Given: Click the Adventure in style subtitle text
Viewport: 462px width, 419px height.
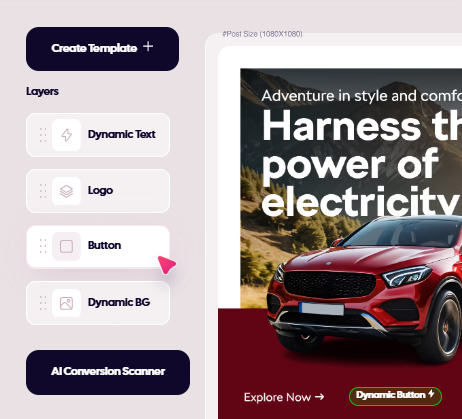Looking at the screenshot, I should click(362, 96).
